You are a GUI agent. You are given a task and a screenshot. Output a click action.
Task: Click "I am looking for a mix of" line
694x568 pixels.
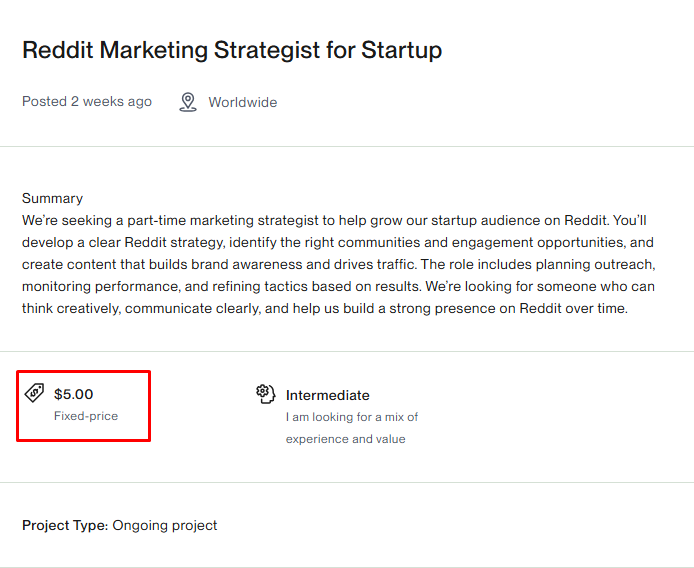(x=352, y=417)
